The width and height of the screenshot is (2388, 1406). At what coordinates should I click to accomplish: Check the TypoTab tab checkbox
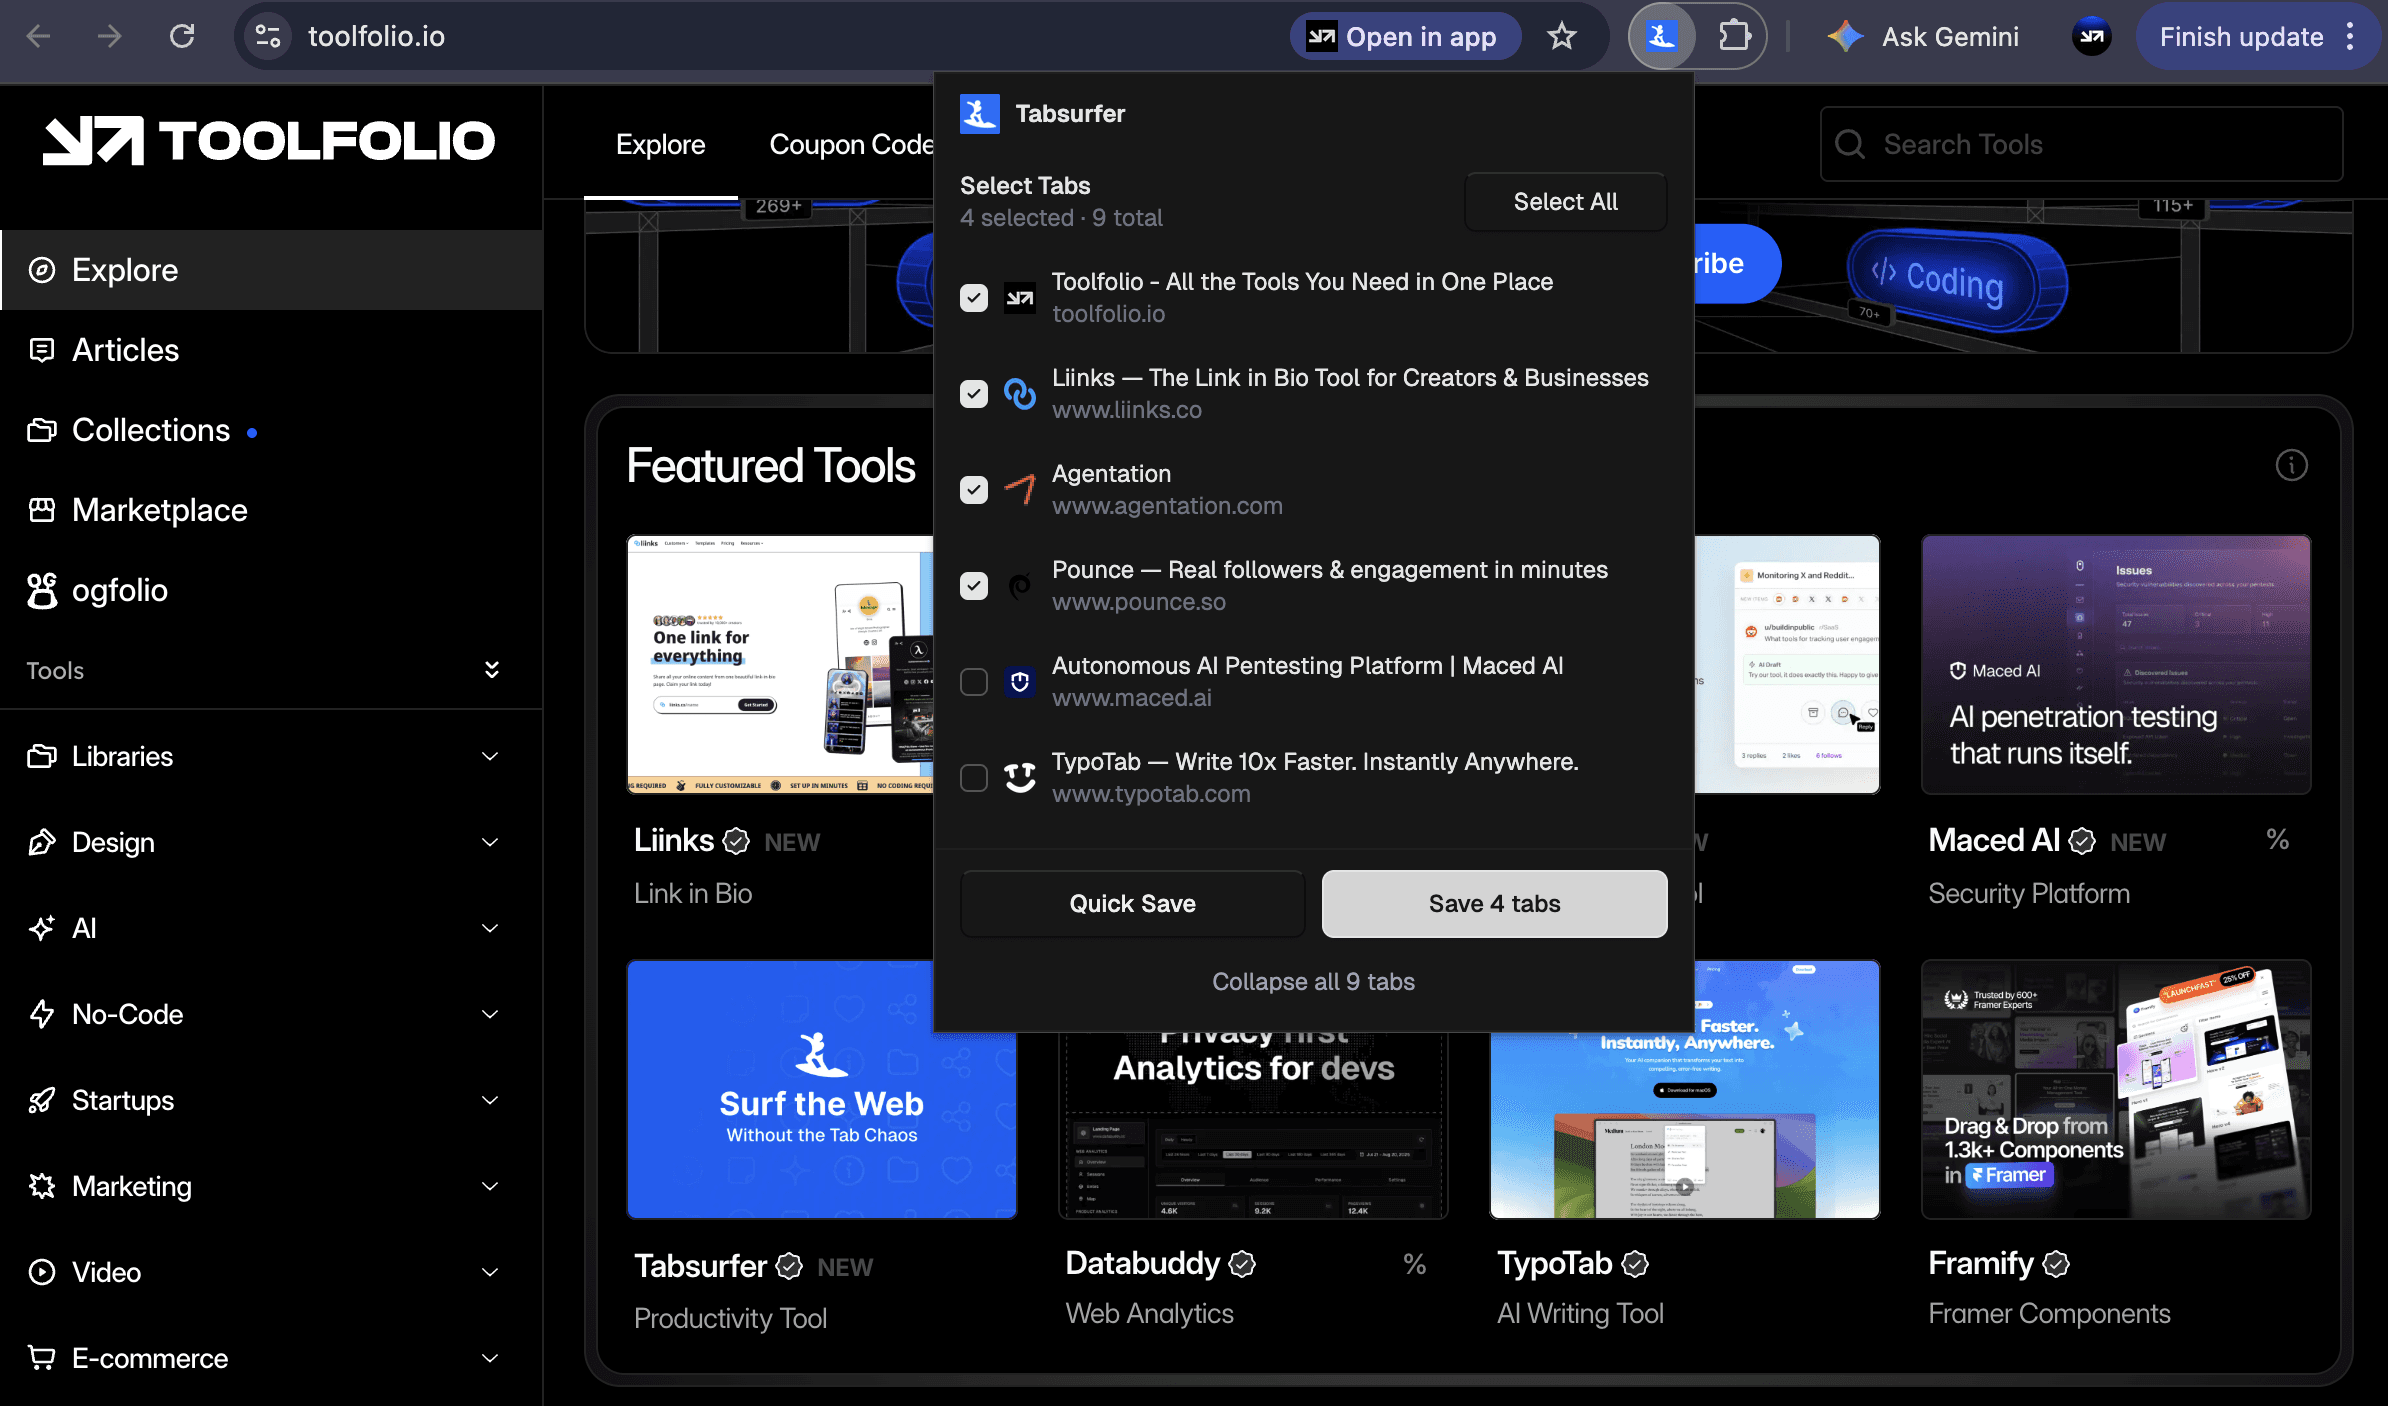click(x=974, y=778)
